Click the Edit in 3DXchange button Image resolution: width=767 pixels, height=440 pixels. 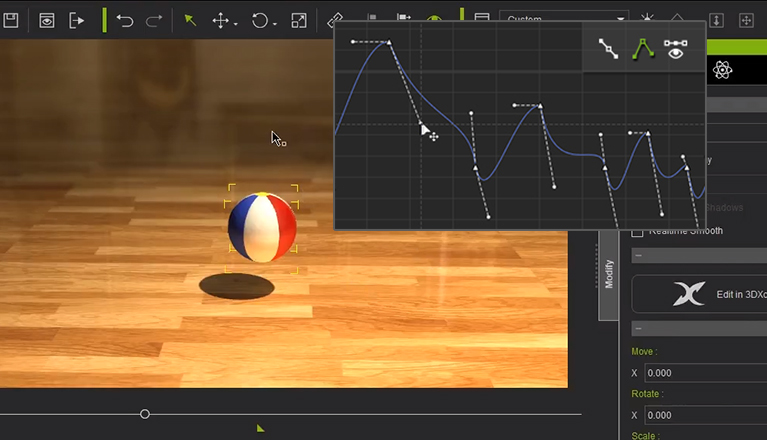click(699, 294)
